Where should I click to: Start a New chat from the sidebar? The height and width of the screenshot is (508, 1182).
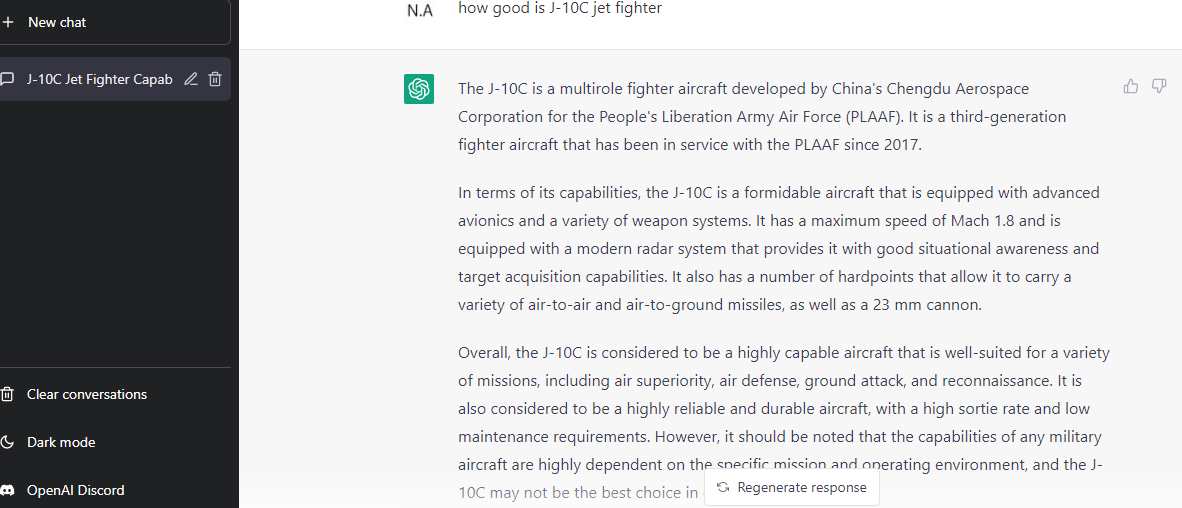click(113, 23)
